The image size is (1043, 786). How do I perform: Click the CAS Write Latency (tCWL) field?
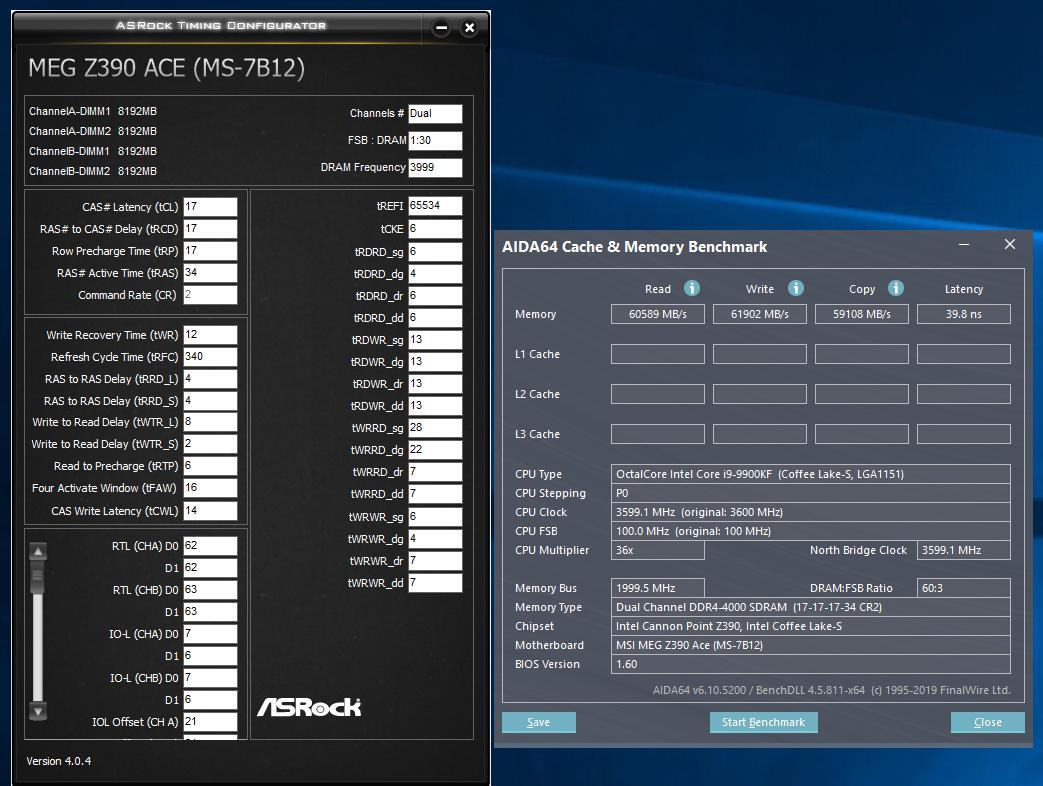[210, 510]
